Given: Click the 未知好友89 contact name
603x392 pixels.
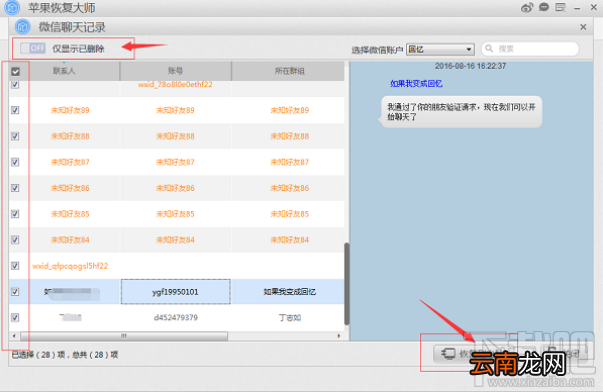Looking at the screenshot, I should tap(70, 110).
